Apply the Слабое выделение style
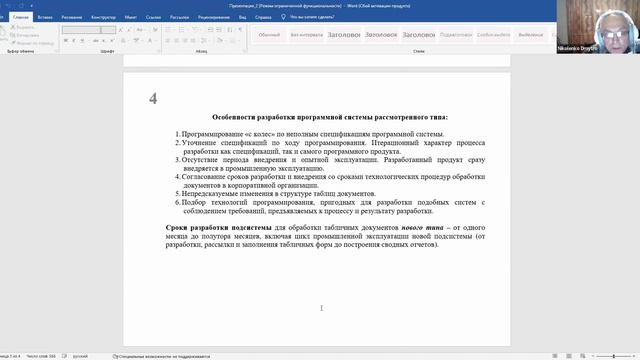The height and width of the screenshot is (360, 640). pos(493,35)
